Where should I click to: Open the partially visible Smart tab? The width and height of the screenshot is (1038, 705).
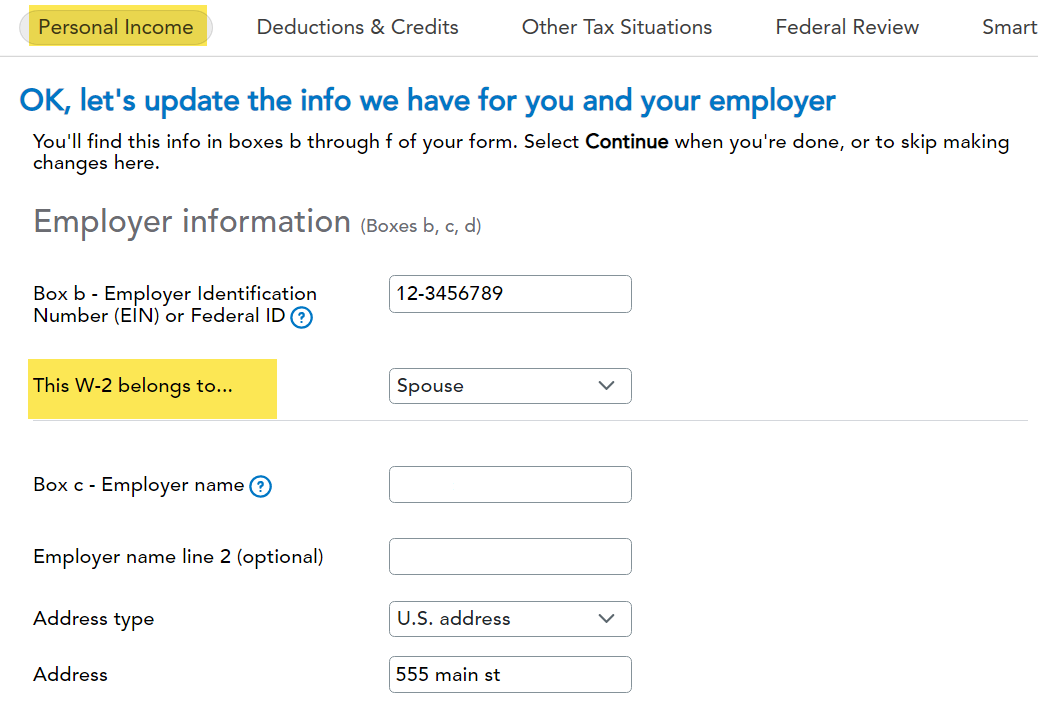pos(1010,27)
